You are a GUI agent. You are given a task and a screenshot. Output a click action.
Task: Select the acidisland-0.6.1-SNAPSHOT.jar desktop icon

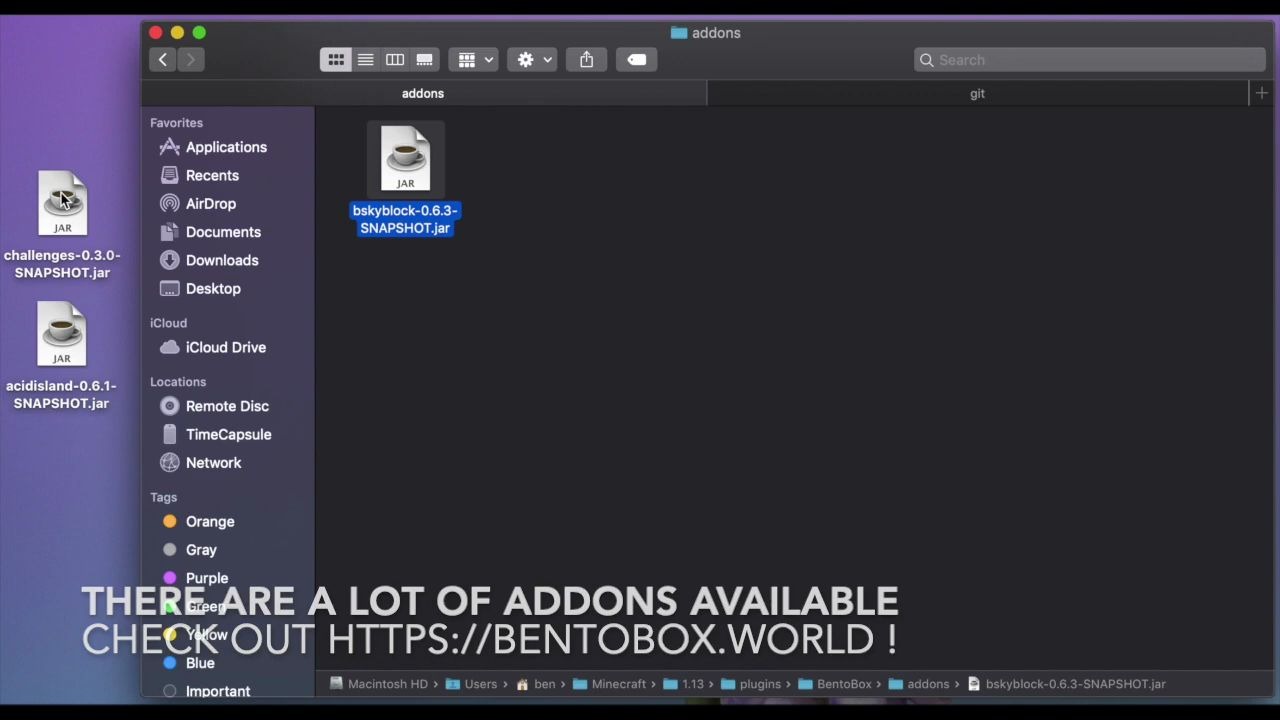(62, 334)
